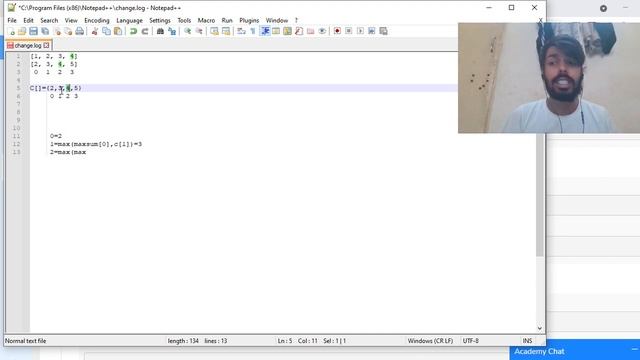Click line 11 text '0=2'

[x=56, y=136]
